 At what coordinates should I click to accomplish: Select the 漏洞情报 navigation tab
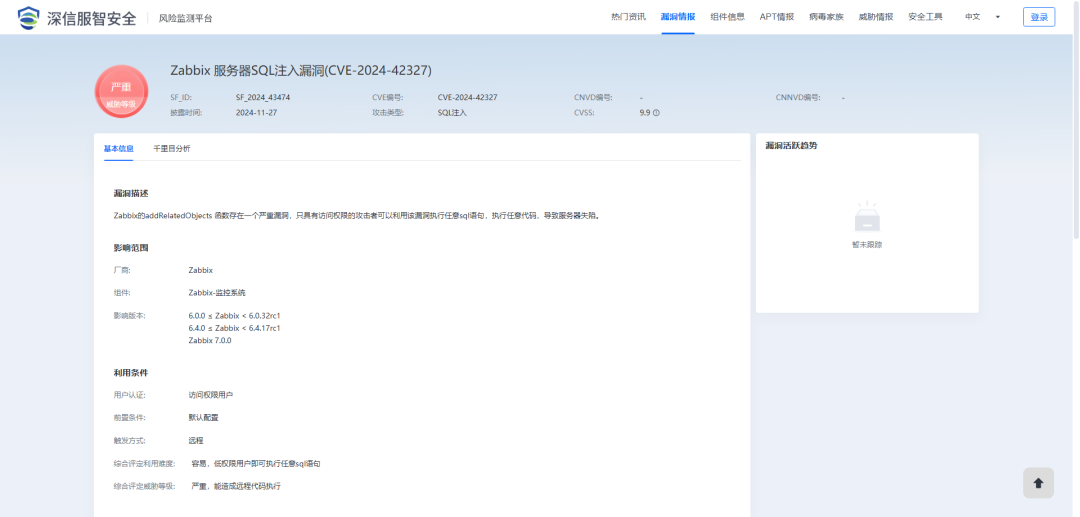[x=678, y=17]
